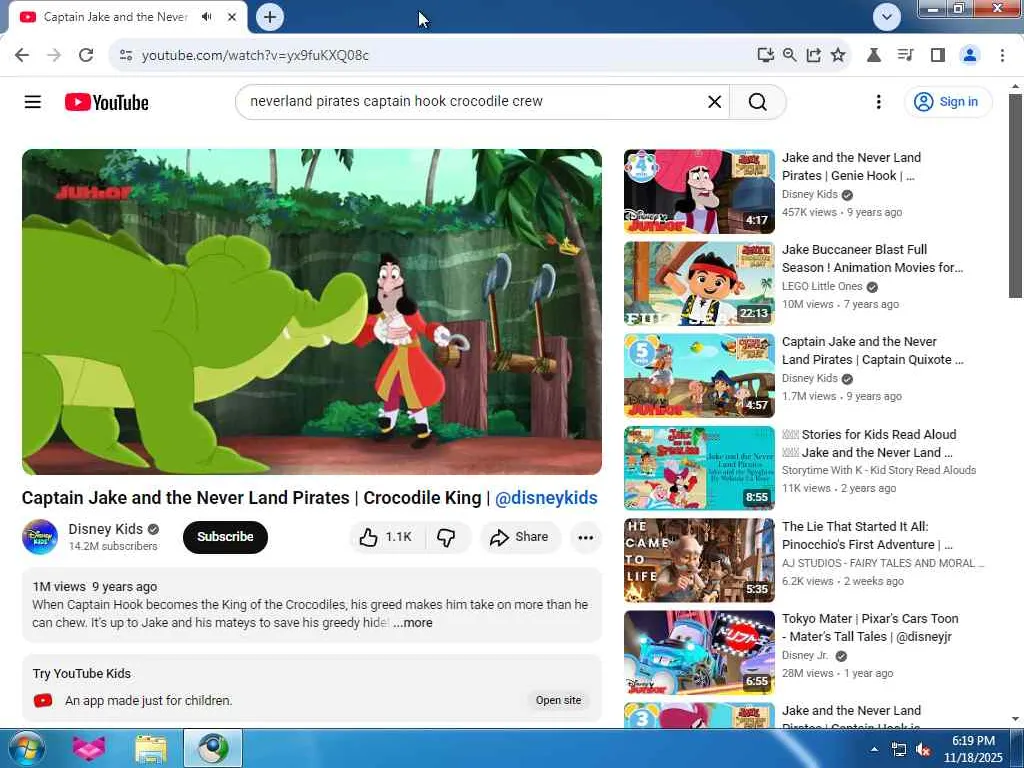Open Chrome profile avatar
1024x768 pixels.
(970, 55)
